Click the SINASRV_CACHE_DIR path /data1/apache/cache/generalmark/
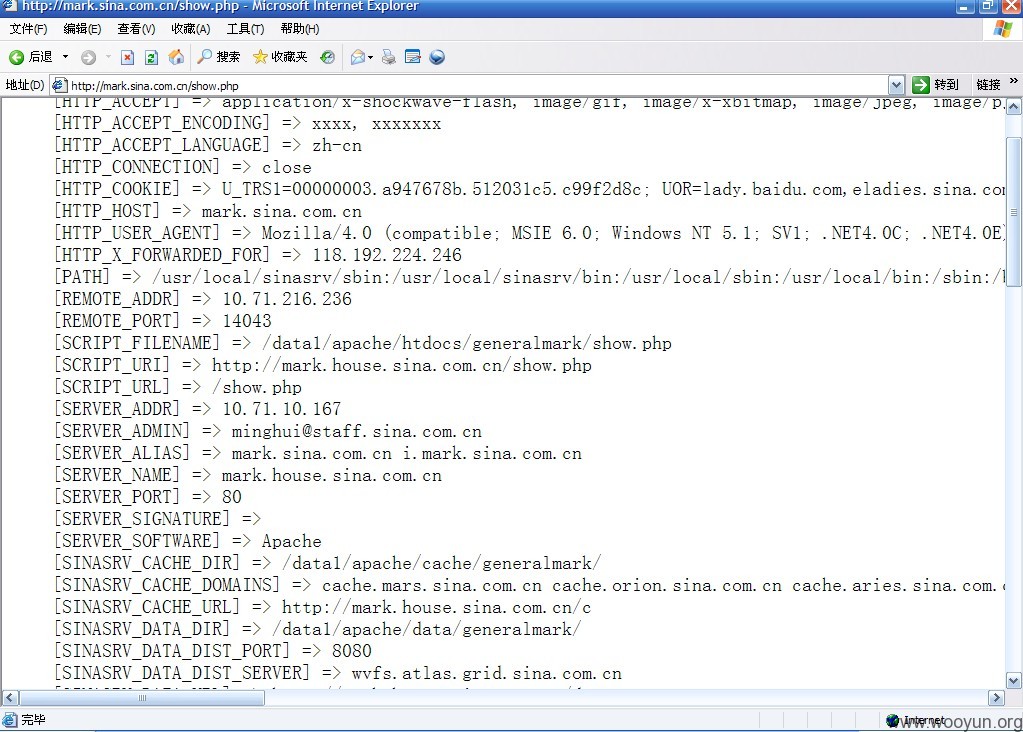Screen dimensions: 1023x732 pos(442,563)
